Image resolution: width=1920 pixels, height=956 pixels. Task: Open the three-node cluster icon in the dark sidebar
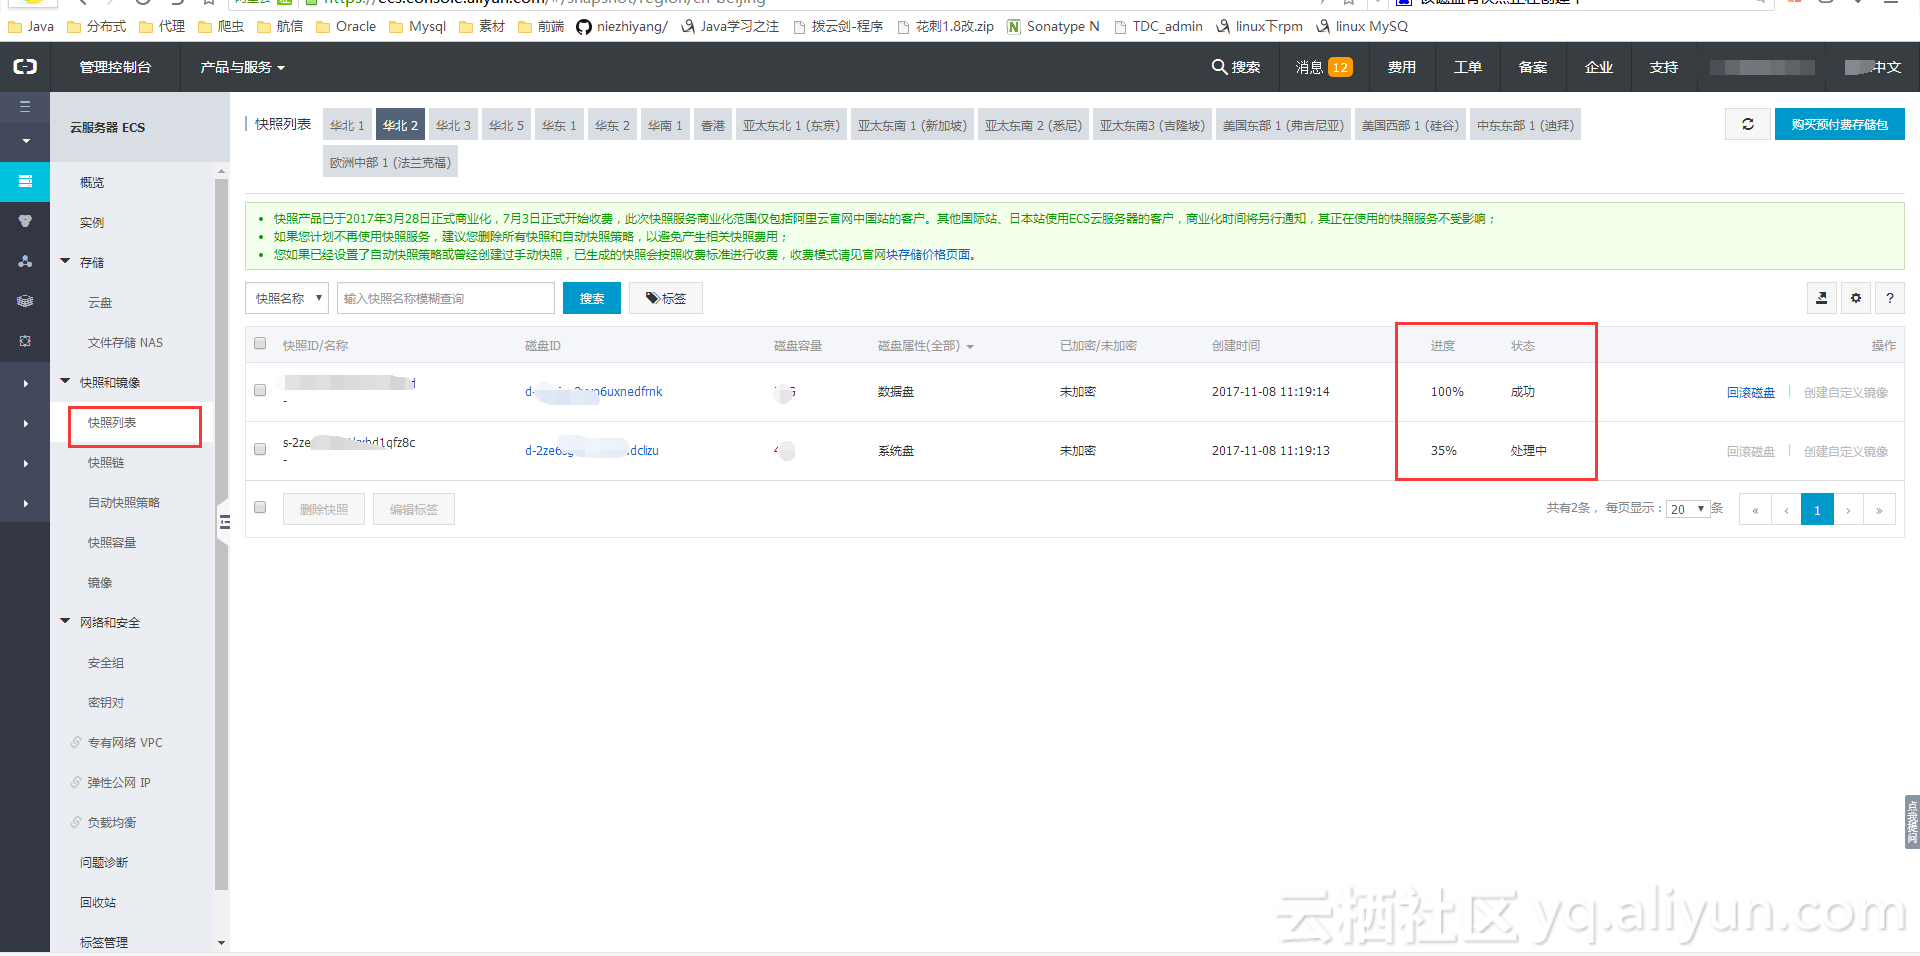25,261
